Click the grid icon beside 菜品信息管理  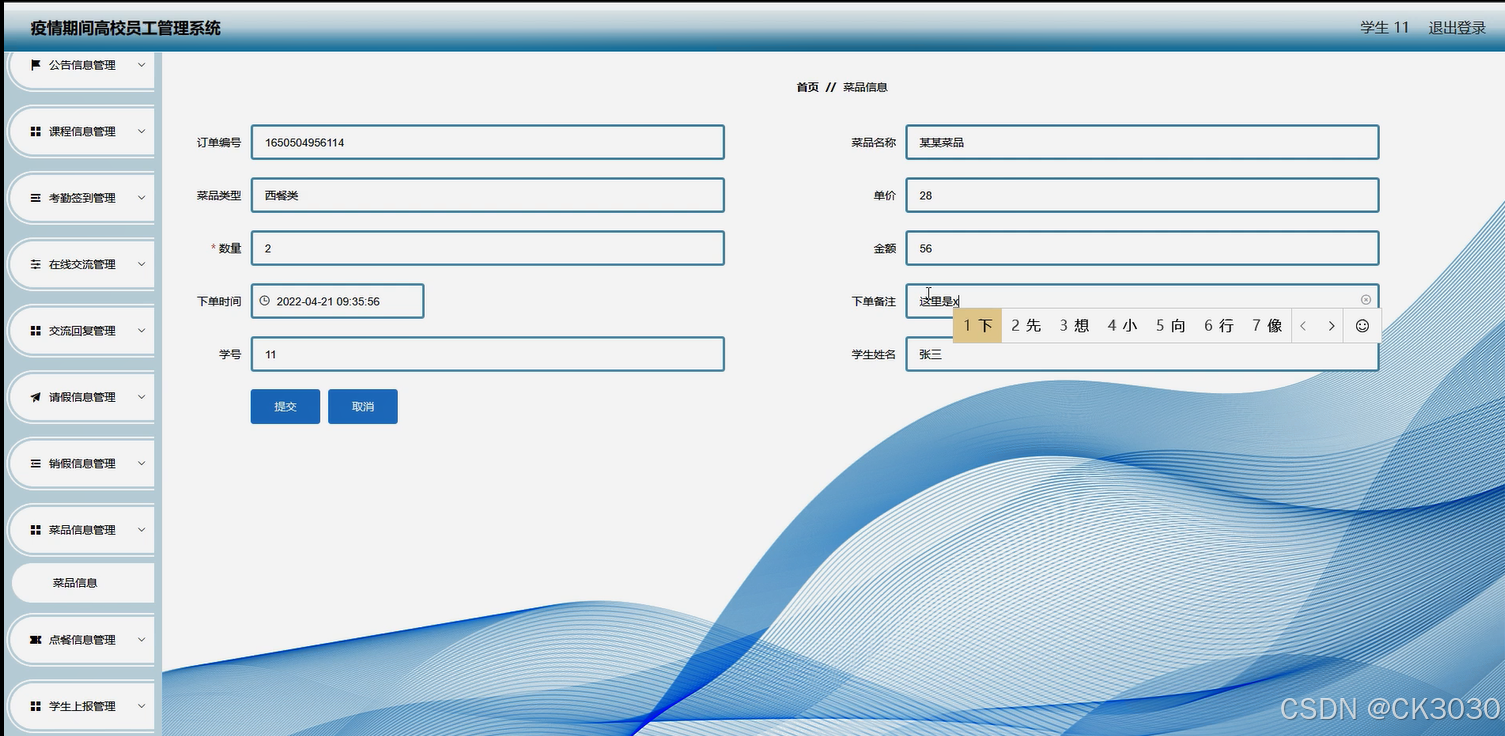point(36,530)
